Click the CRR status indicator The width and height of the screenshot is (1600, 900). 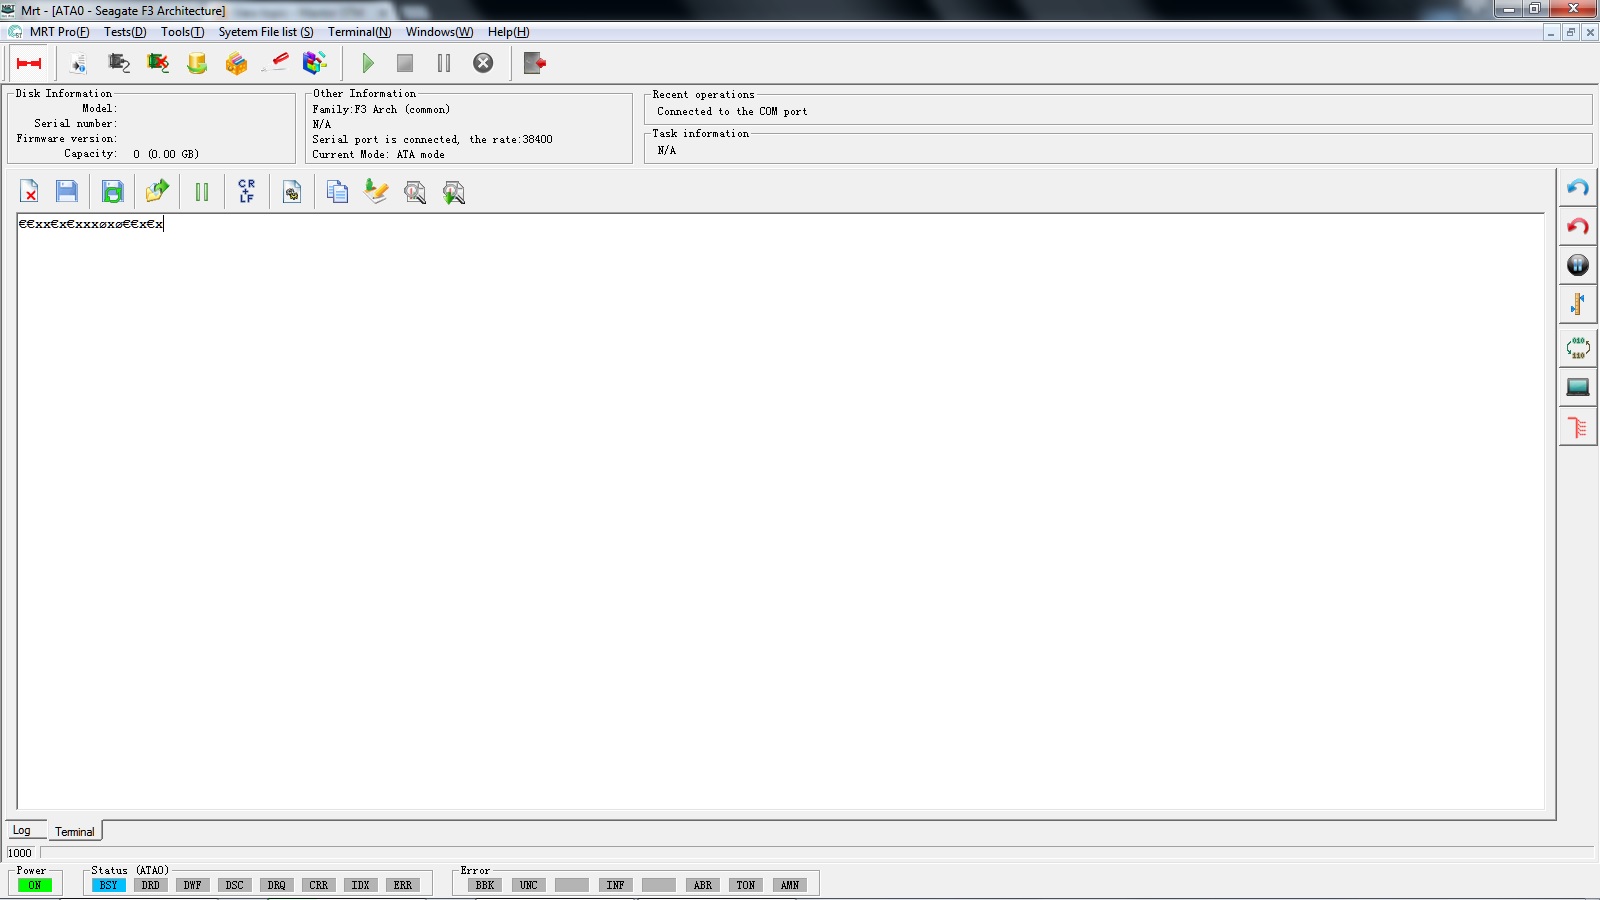click(x=319, y=885)
